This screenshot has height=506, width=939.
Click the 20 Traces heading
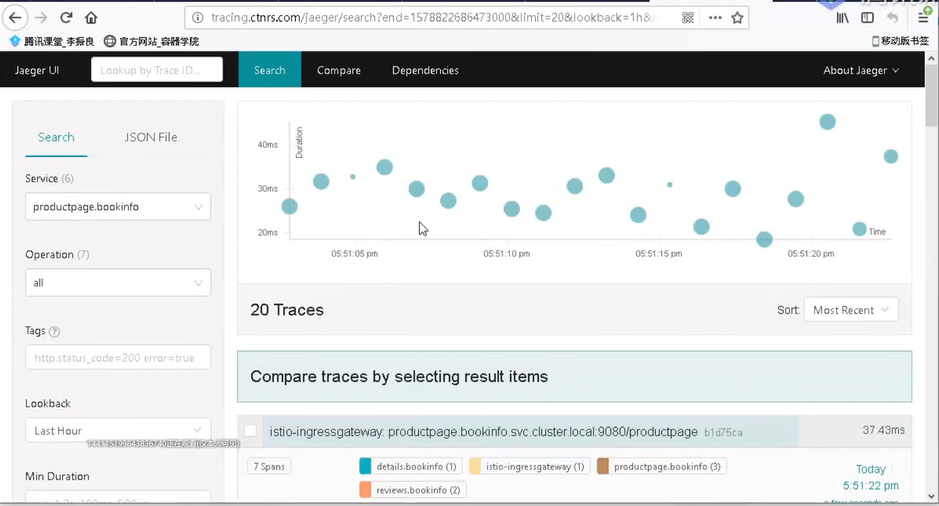point(287,310)
